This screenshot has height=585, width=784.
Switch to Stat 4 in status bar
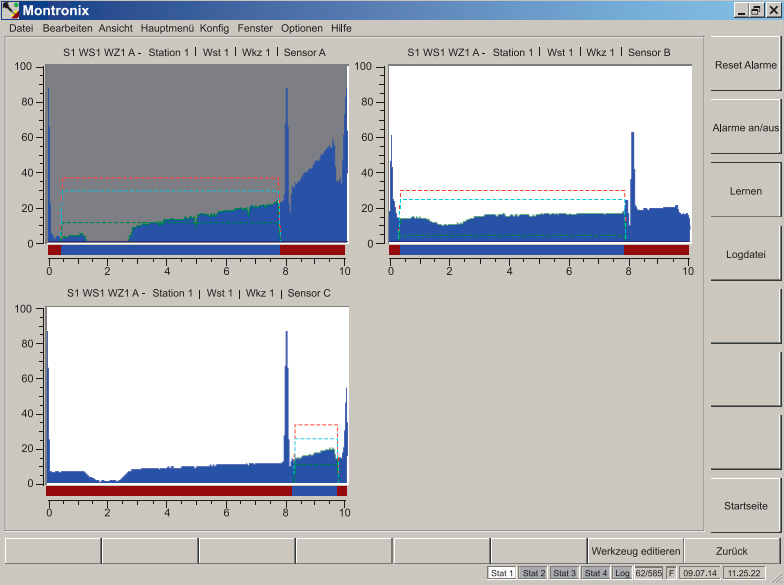coord(595,573)
